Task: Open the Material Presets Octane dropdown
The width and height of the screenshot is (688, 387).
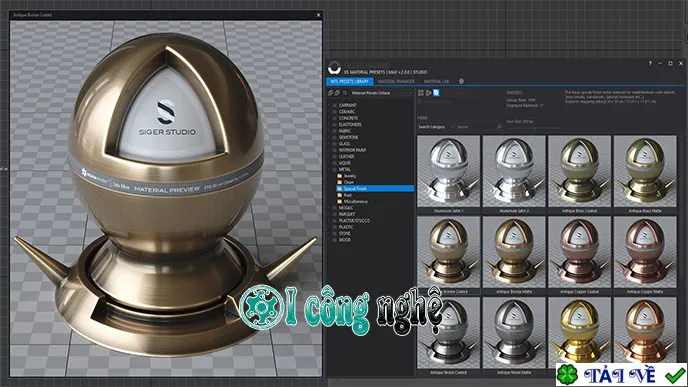Action: click(x=381, y=93)
